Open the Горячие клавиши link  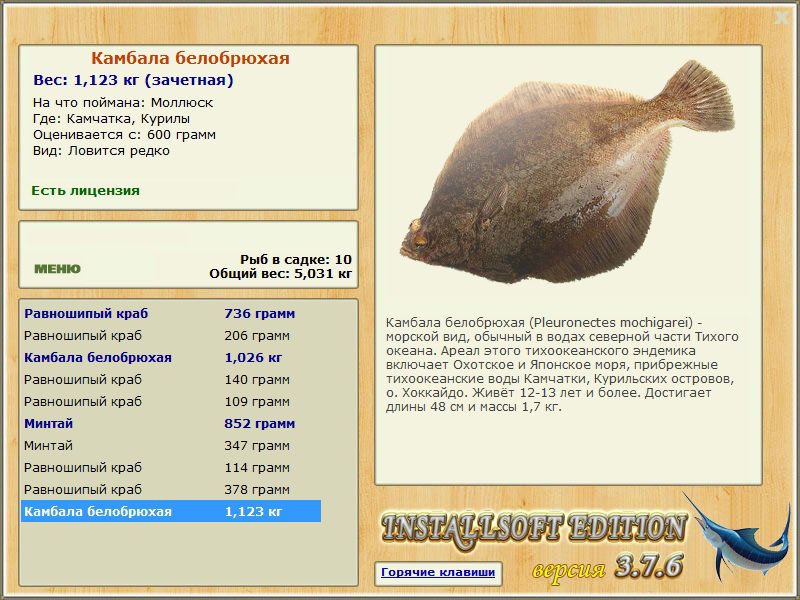click(x=438, y=573)
